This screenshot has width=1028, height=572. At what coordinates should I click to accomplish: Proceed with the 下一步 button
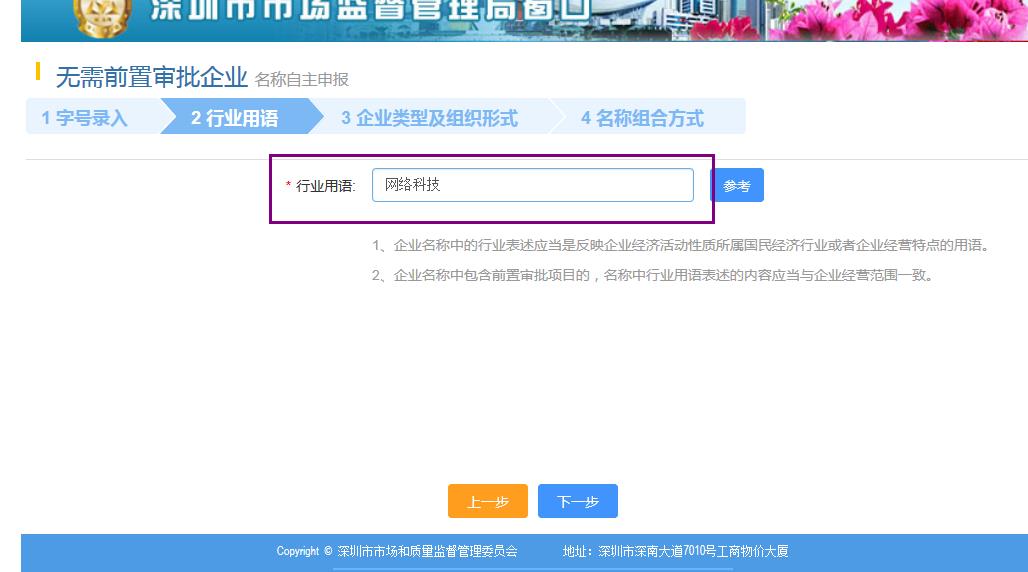point(577,501)
